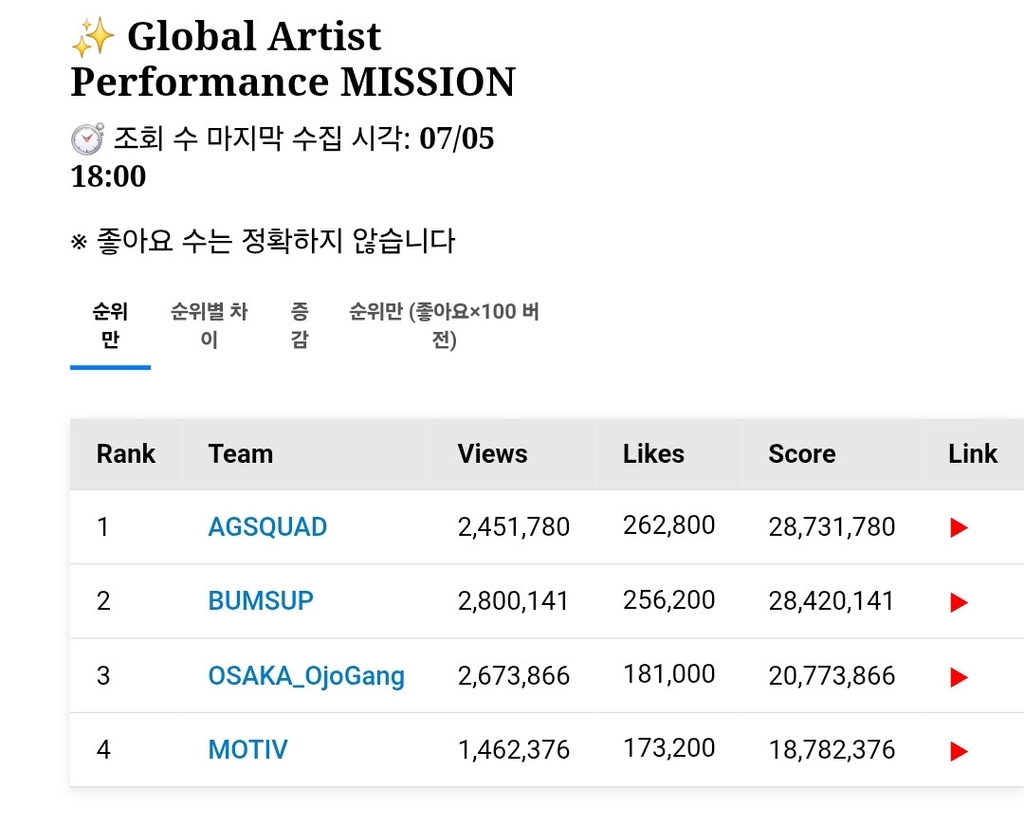
Task: Click the Score column header
Action: tap(801, 454)
